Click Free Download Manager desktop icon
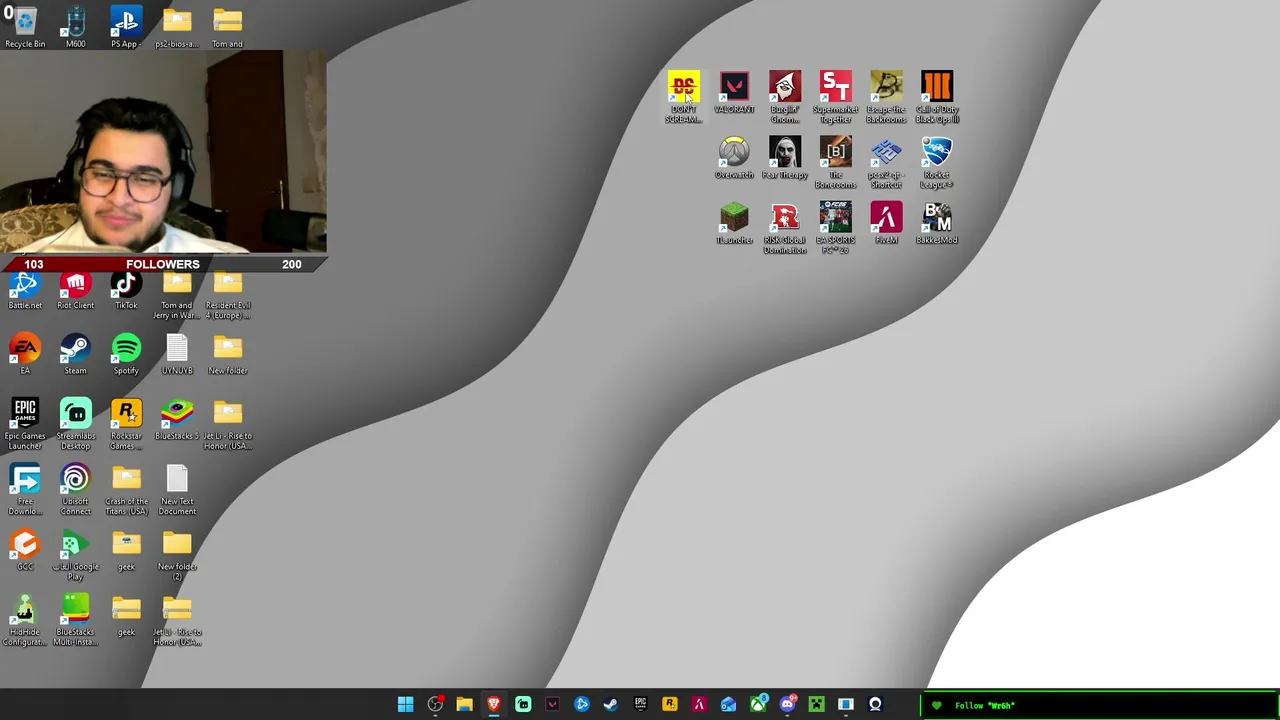Screen dimensions: 1280x720 click(x=25, y=490)
